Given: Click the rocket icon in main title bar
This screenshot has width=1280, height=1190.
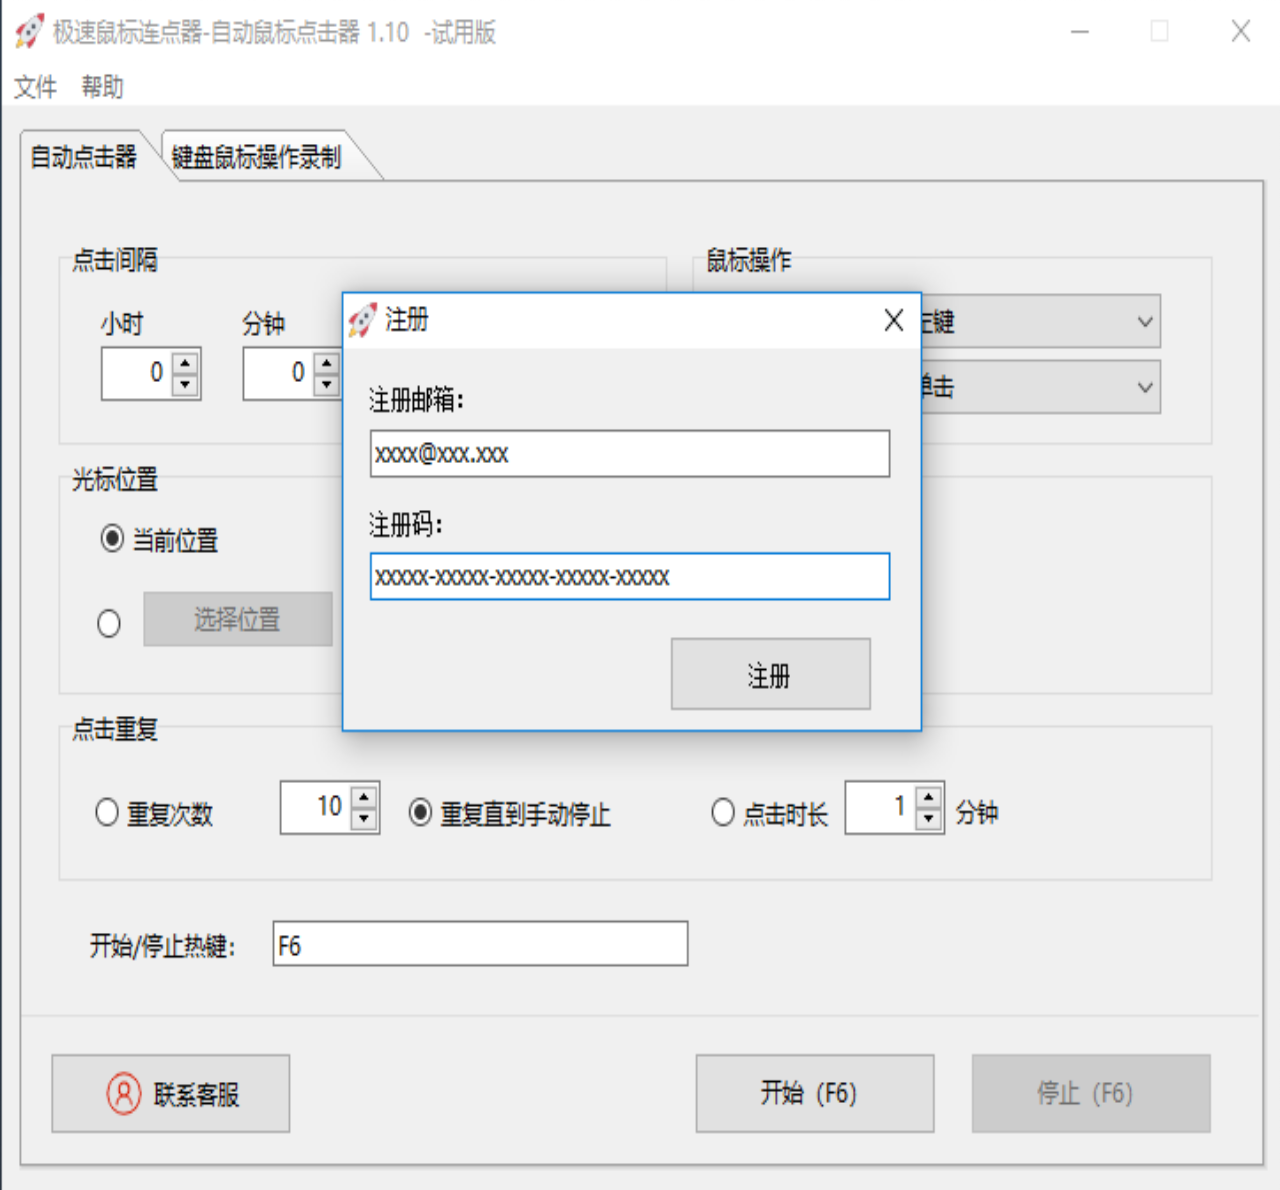Looking at the screenshot, I should coord(30,32).
